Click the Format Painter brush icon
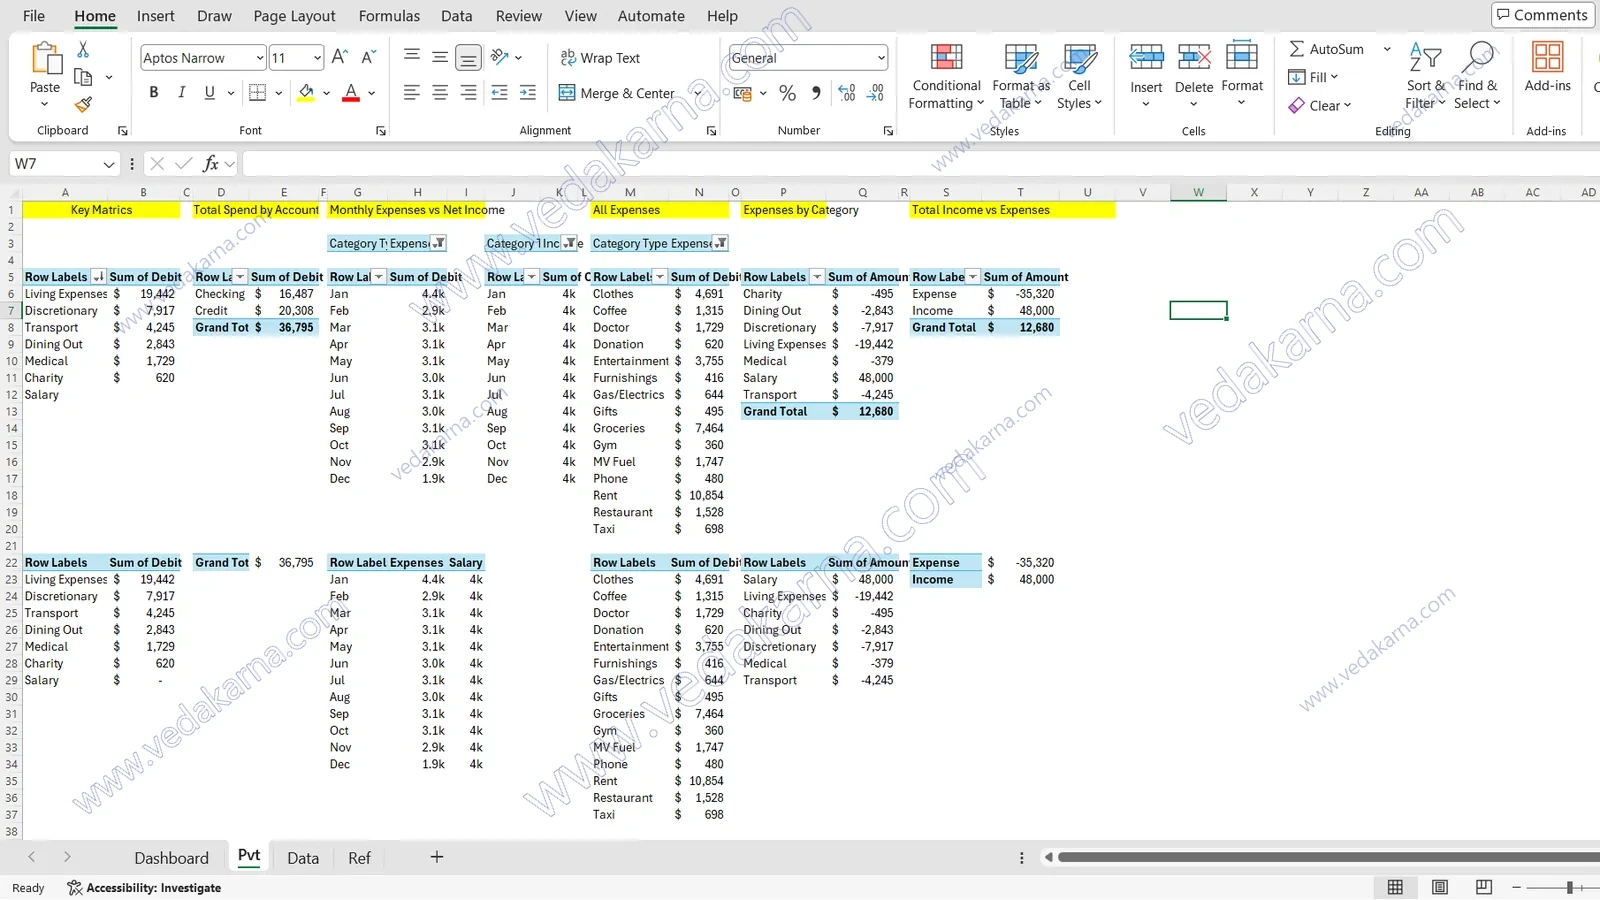Image resolution: width=1600 pixels, height=900 pixels. (83, 104)
